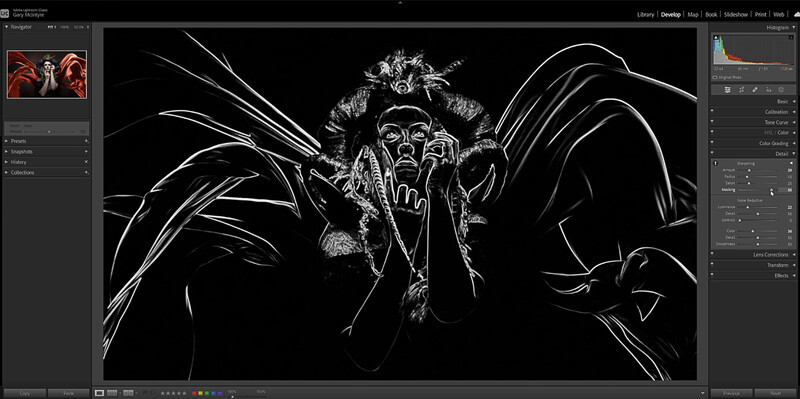Screen dimensions: 800x399
Task: Expand the Snapshots panel
Action: (x=6, y=152)
